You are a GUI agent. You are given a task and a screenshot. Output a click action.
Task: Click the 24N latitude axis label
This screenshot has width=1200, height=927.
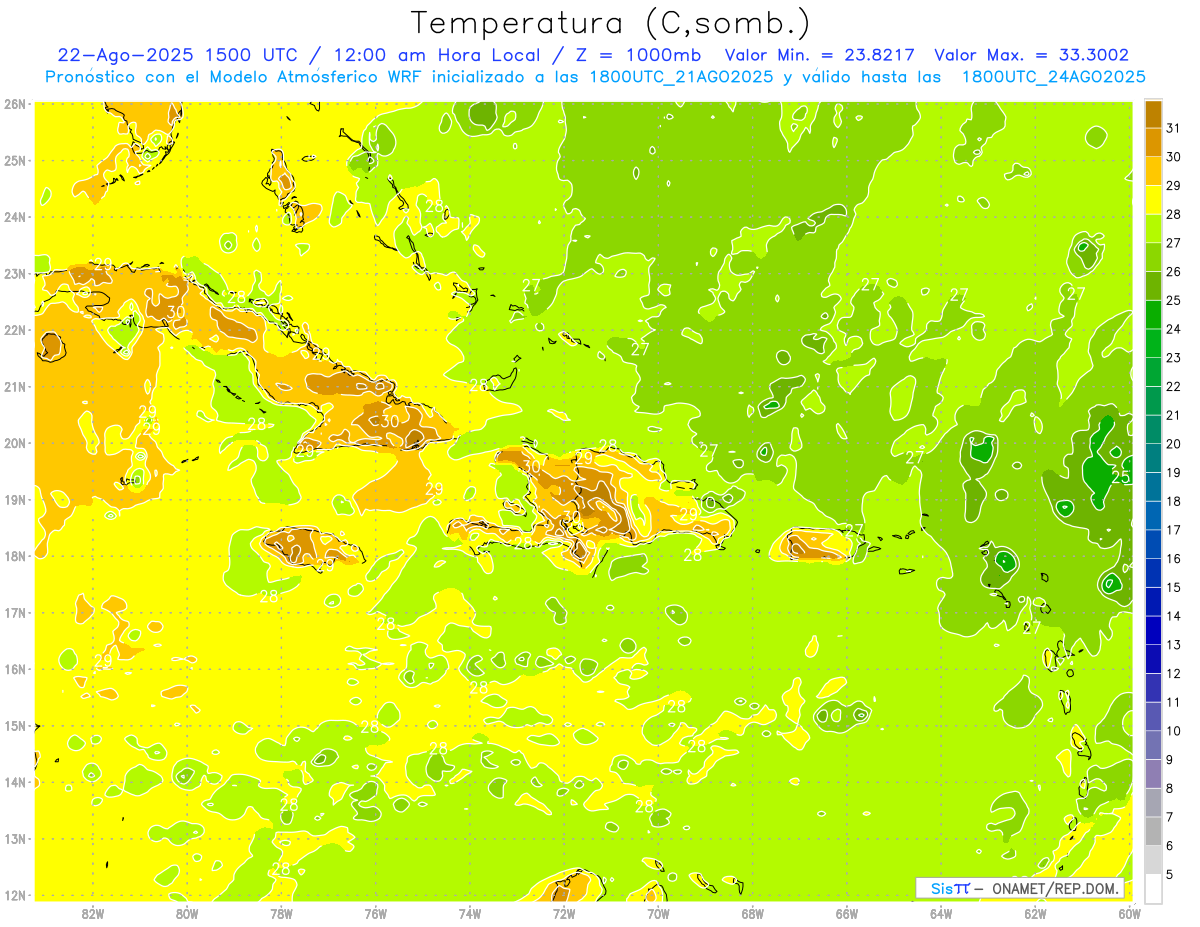point(15,217)
